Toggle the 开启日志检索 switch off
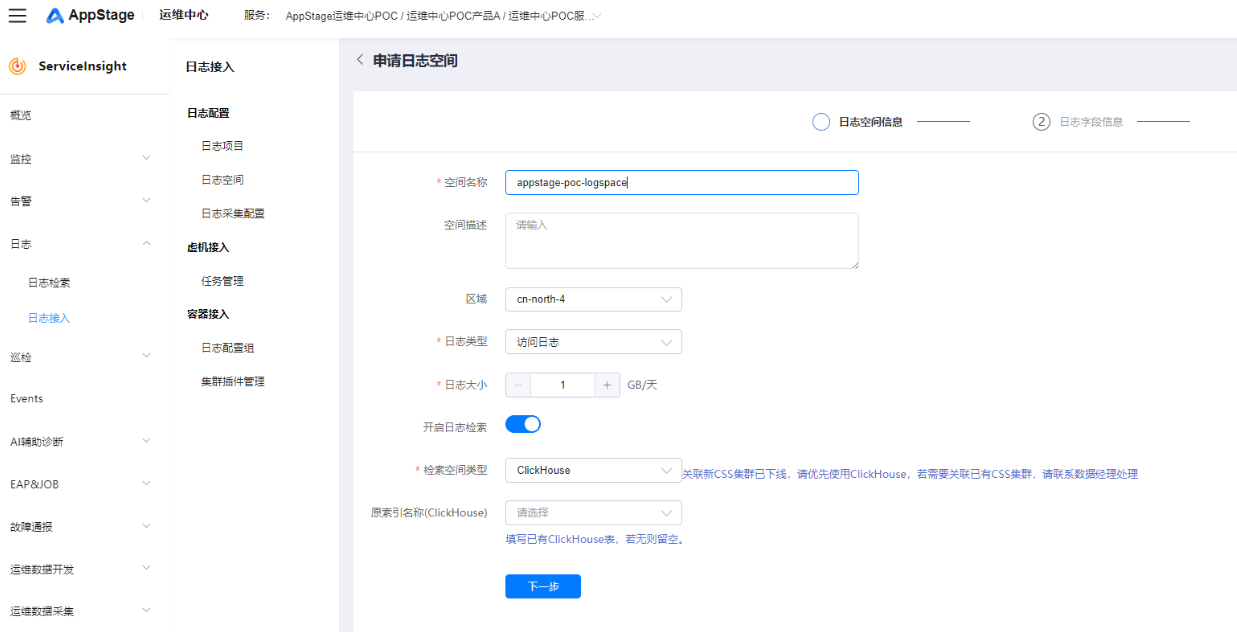The height and width of the screenshot is (632, 1237). click(x=523, y=424)
